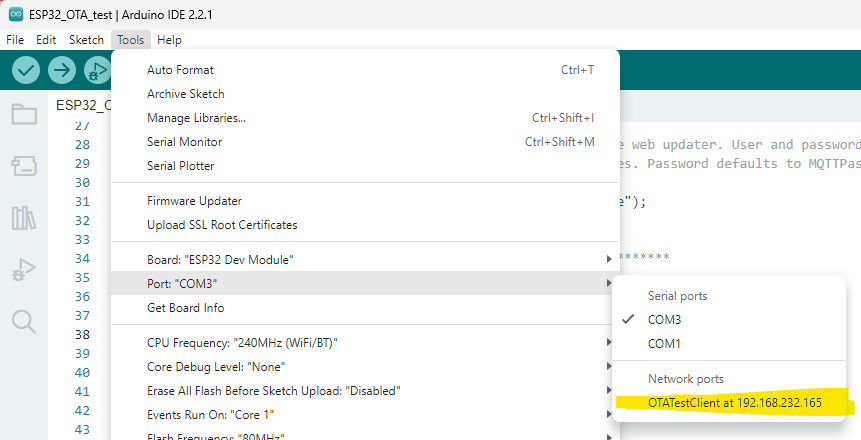Click the Arduino IDE logo in title bar

tap(16, 14)
